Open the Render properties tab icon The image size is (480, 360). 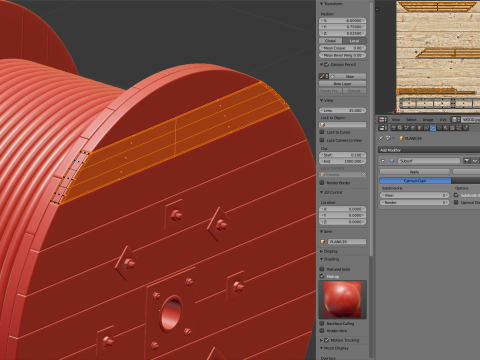tap(394, 128)
